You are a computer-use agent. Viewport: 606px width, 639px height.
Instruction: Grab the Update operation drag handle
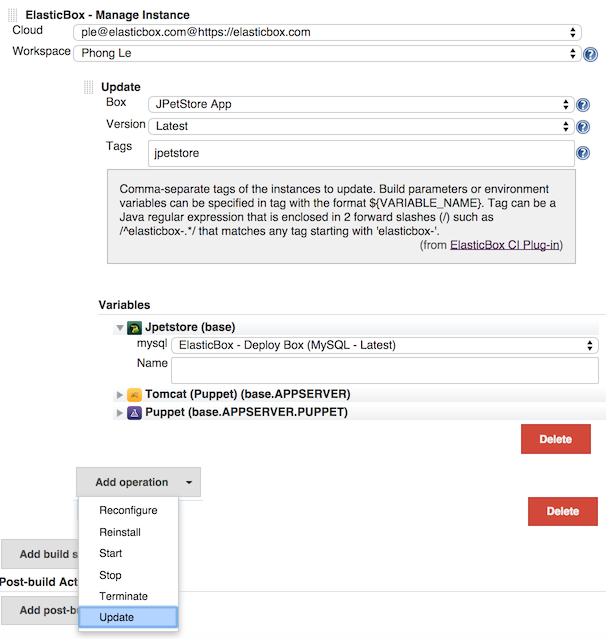pyautogui.click(x=88, y=87)
